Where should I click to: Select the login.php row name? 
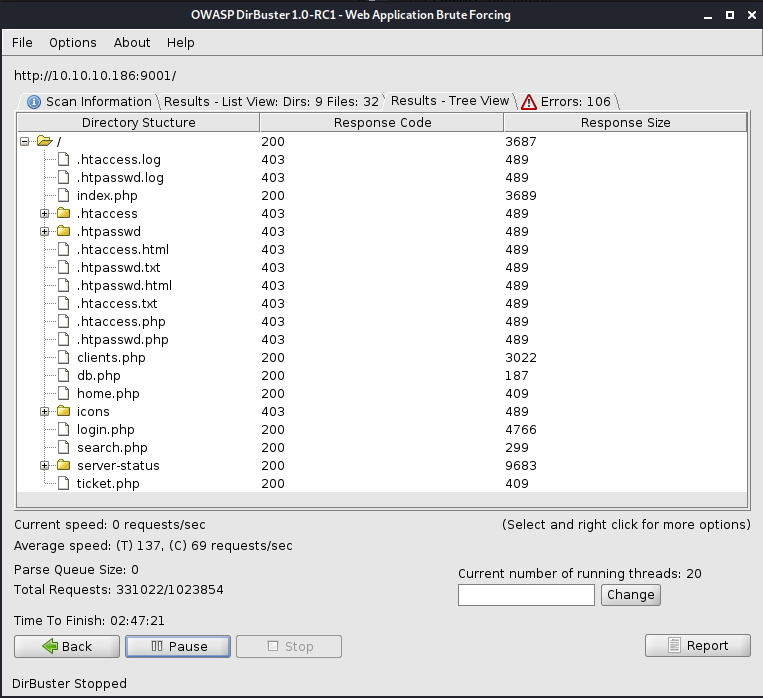(x=106, y=430)
